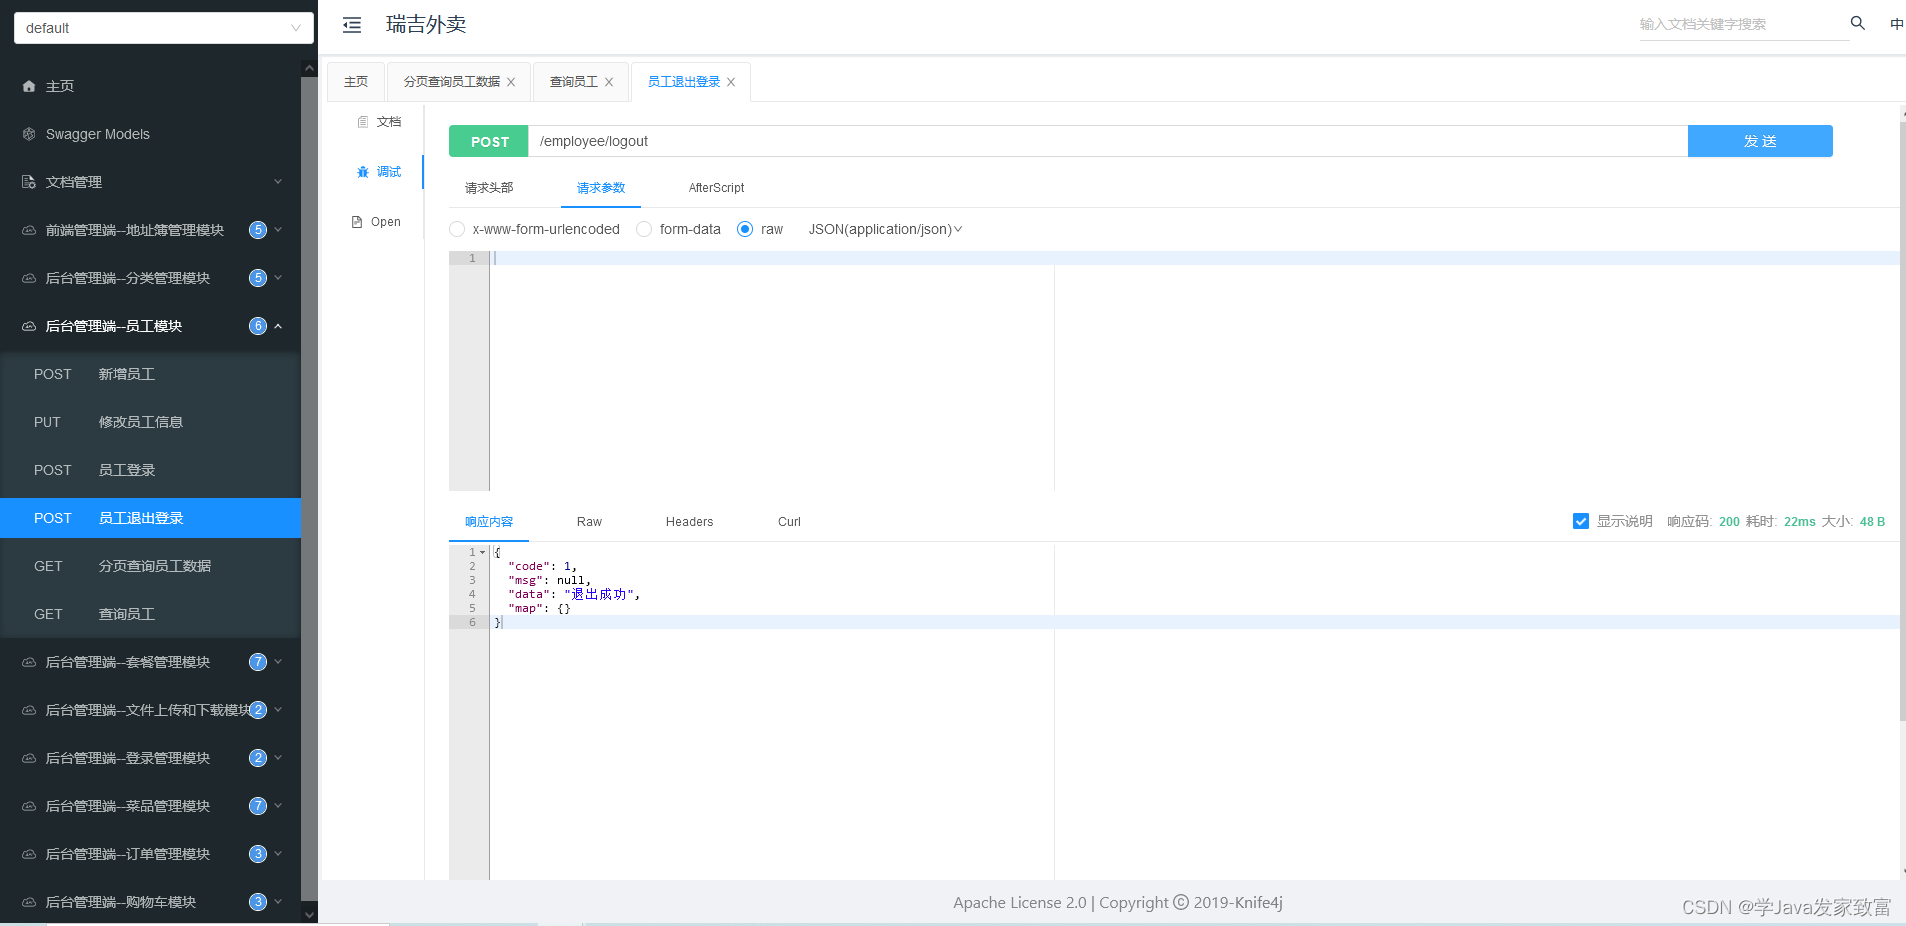Click the sidebar scroll up arrow
The width and height of the screenshot is (1906, 926).
pos(309,69)
